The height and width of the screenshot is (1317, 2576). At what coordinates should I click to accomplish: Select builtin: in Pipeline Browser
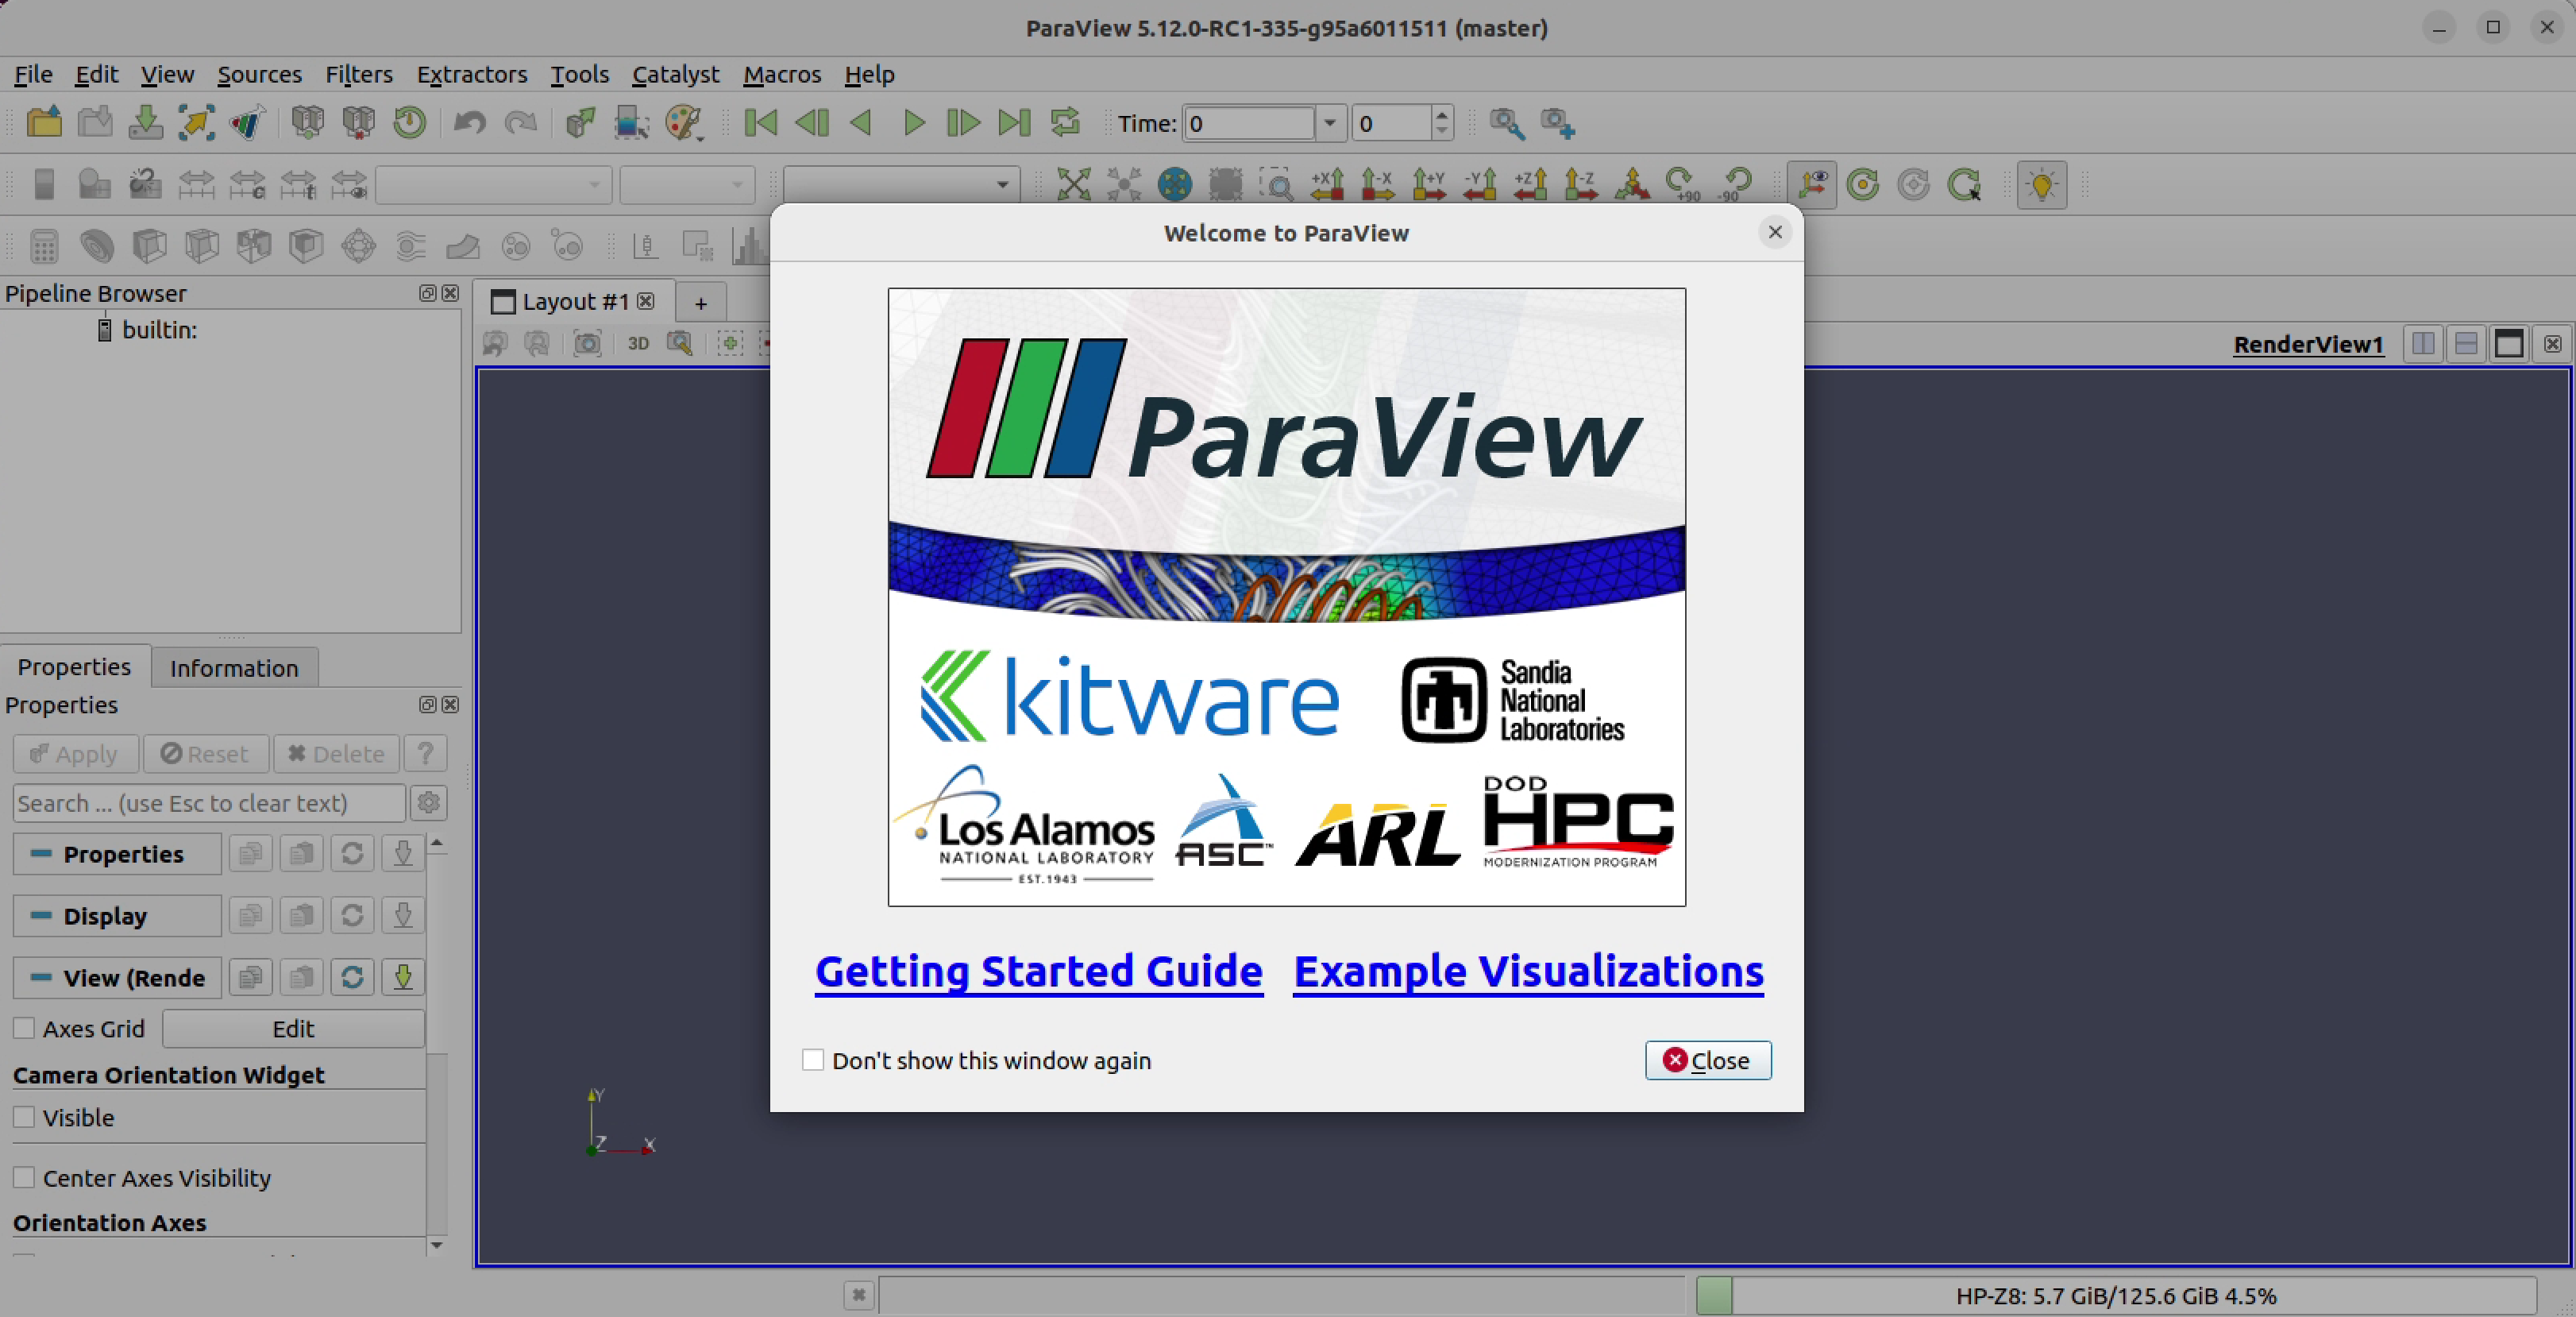tap(160, 330)
